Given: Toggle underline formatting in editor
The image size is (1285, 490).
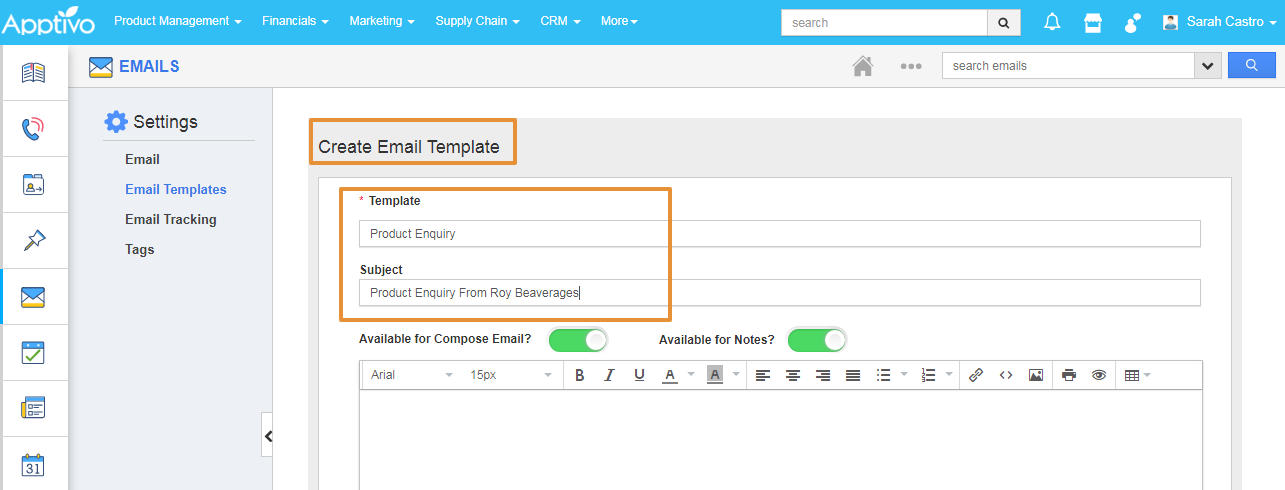Looking at the screenshot, I should click(639, 375).
